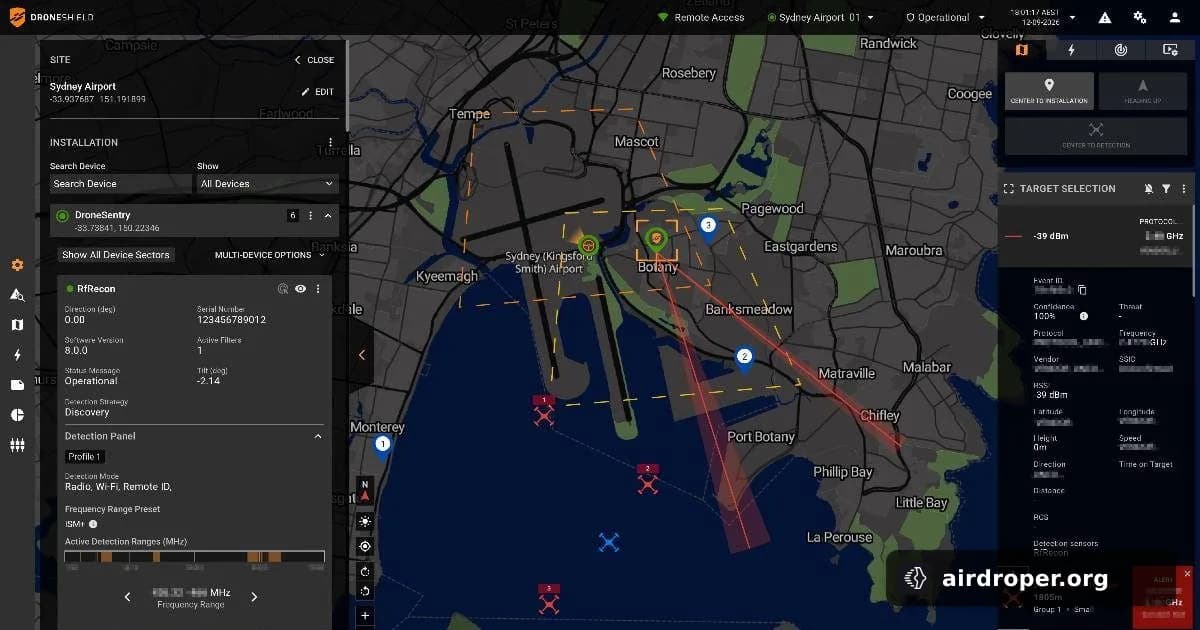The height and width of the screenshot is (630, 1200).
Task: Click the Confidence info icon
Action: point(1085,316)
